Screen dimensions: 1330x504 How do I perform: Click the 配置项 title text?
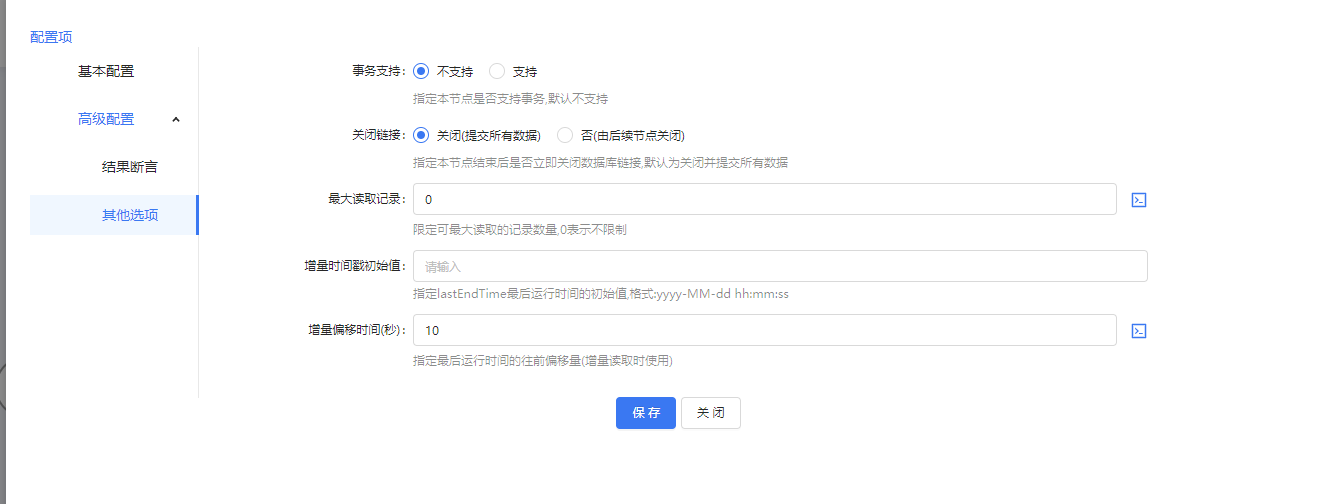pos(51,37)
